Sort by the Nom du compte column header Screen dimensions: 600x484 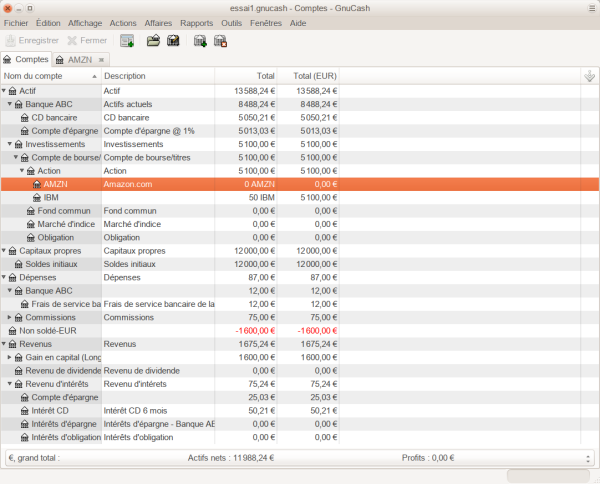pyautogui.click(x=50, y=76)
